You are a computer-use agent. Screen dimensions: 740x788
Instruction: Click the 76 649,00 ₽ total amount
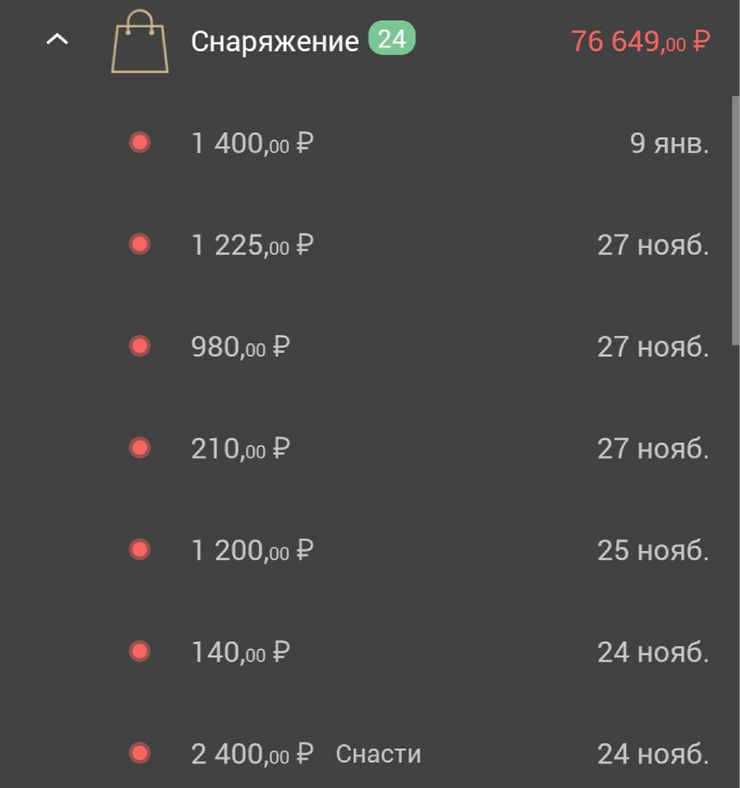[640, 41]
